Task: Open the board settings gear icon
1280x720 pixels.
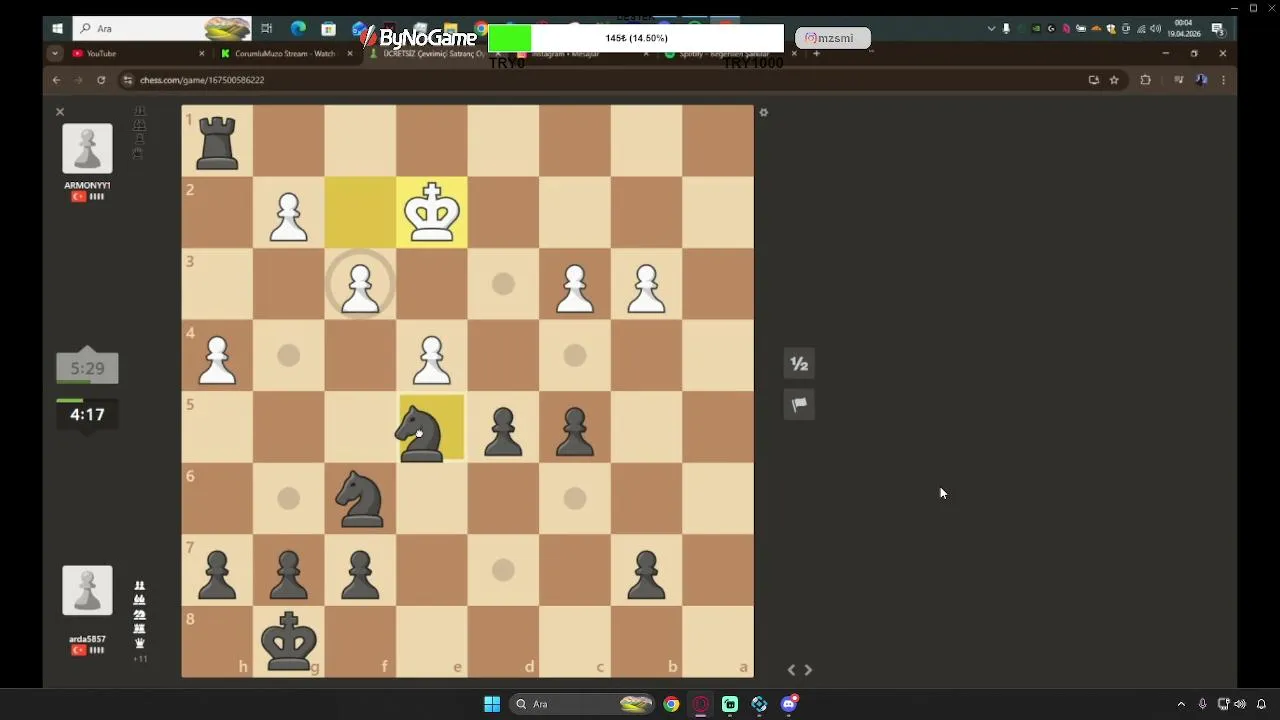Action: [764, 112]
